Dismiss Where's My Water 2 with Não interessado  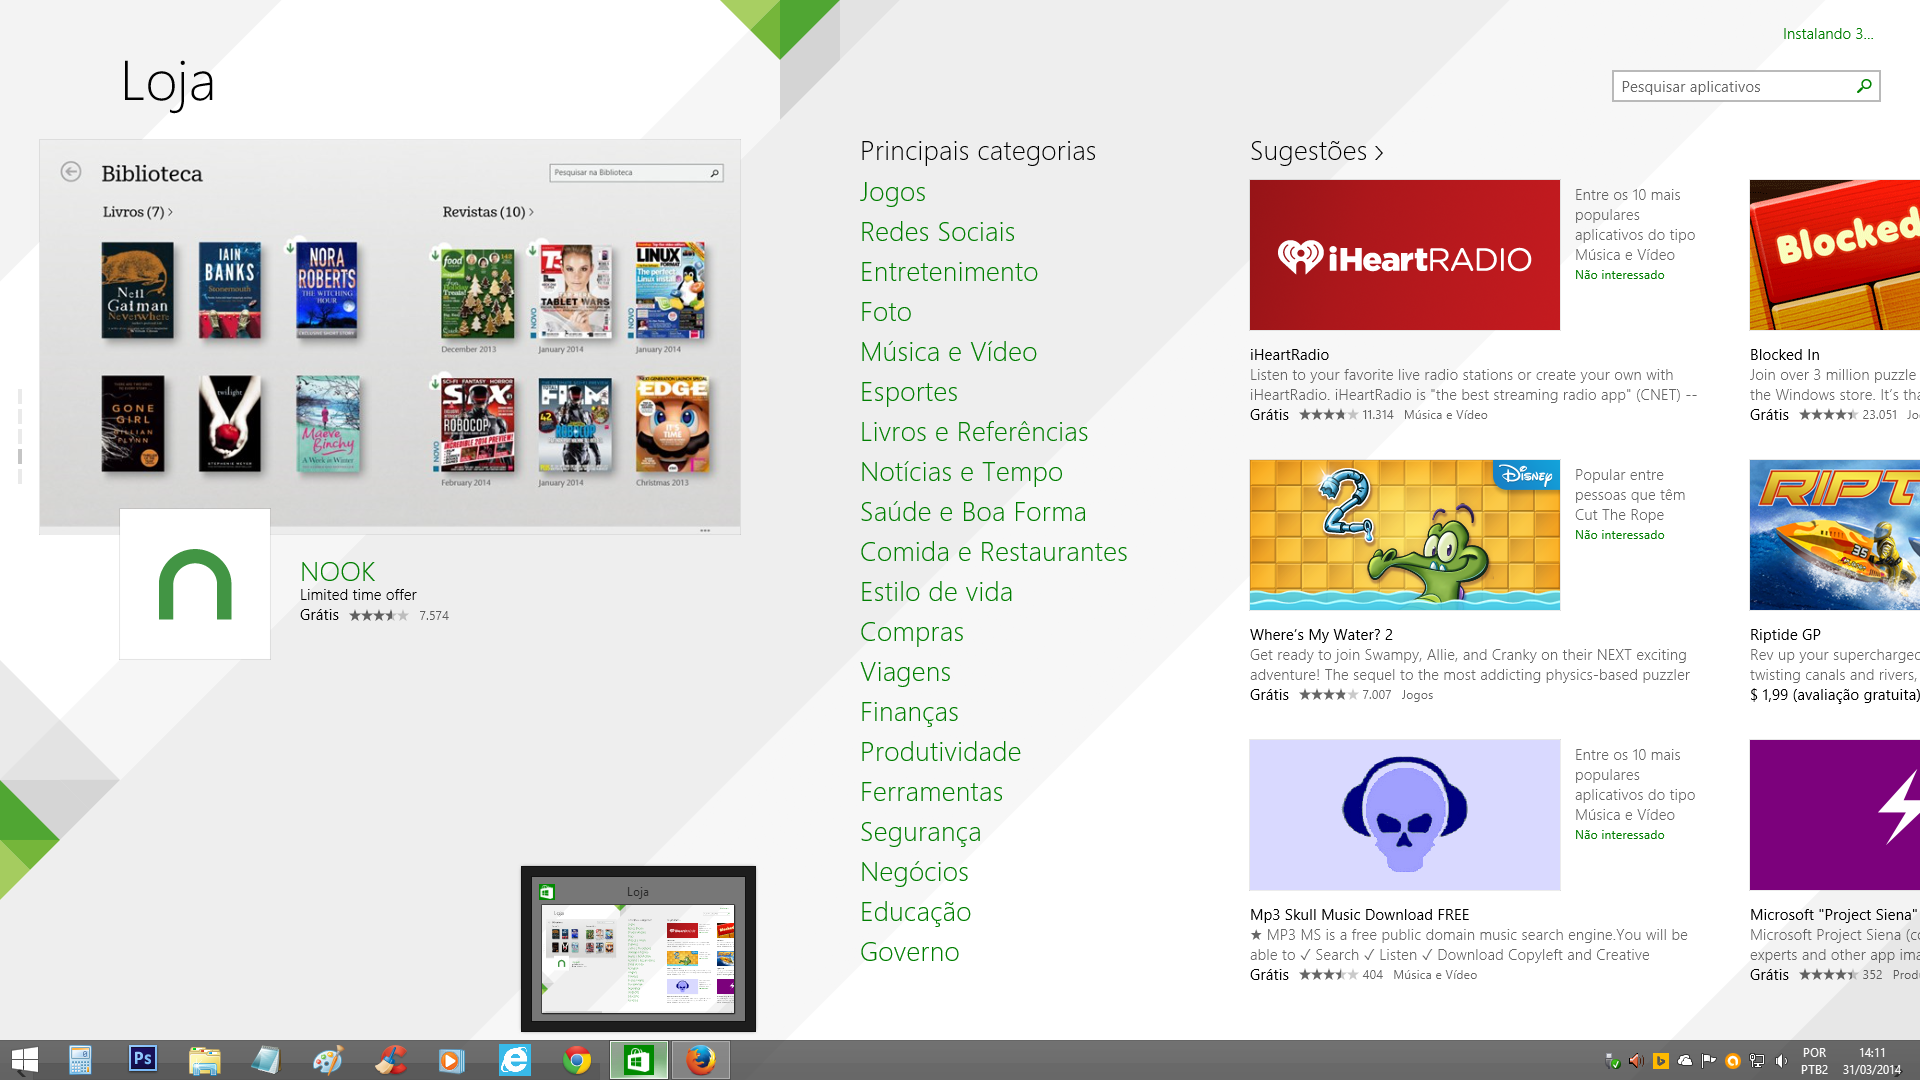(x=1619, y=535)
